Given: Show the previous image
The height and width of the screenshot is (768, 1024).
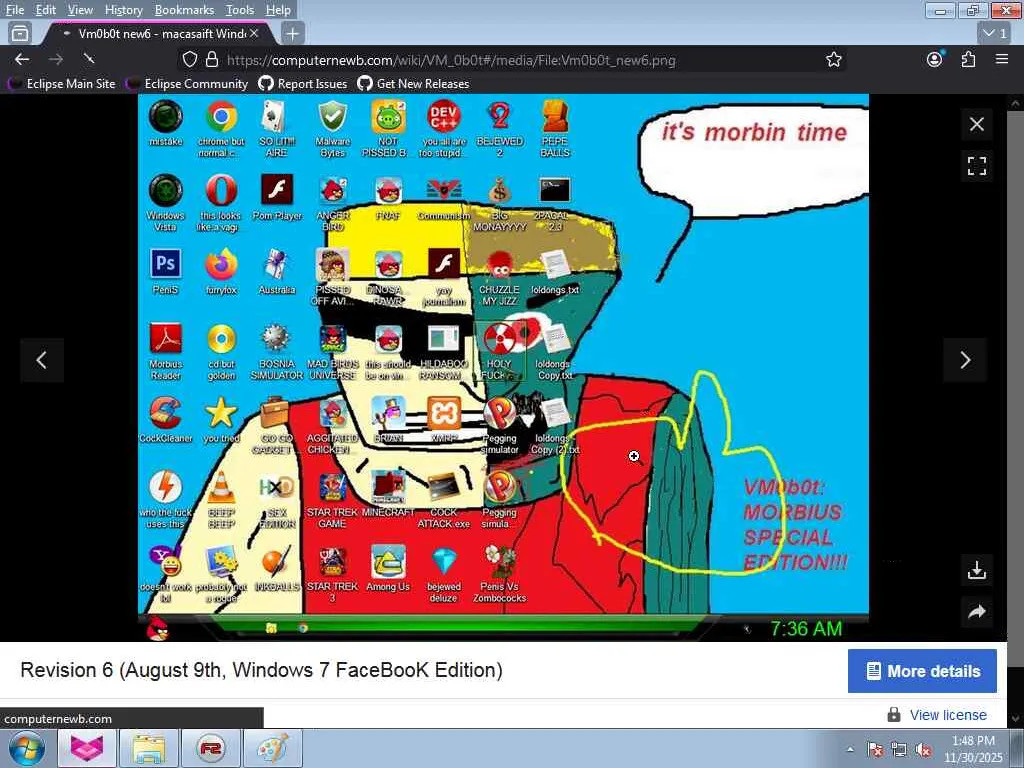Looking at the screenshot, I should point(42,360).
